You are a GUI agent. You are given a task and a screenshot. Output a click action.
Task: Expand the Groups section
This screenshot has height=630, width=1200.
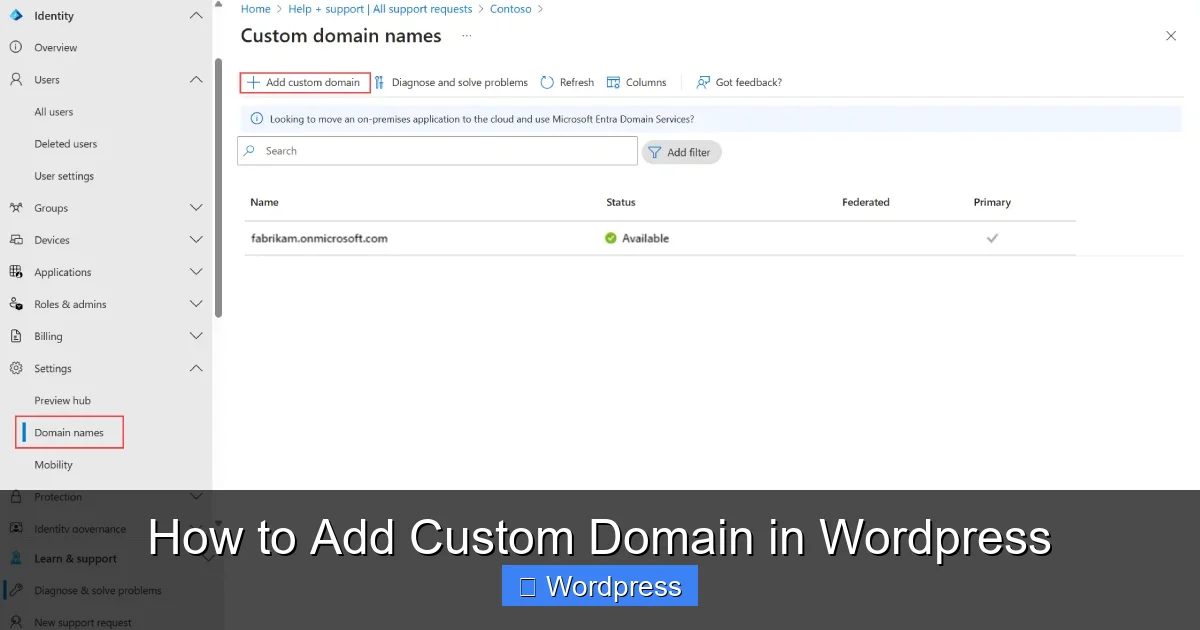click(x=195, y=208)
